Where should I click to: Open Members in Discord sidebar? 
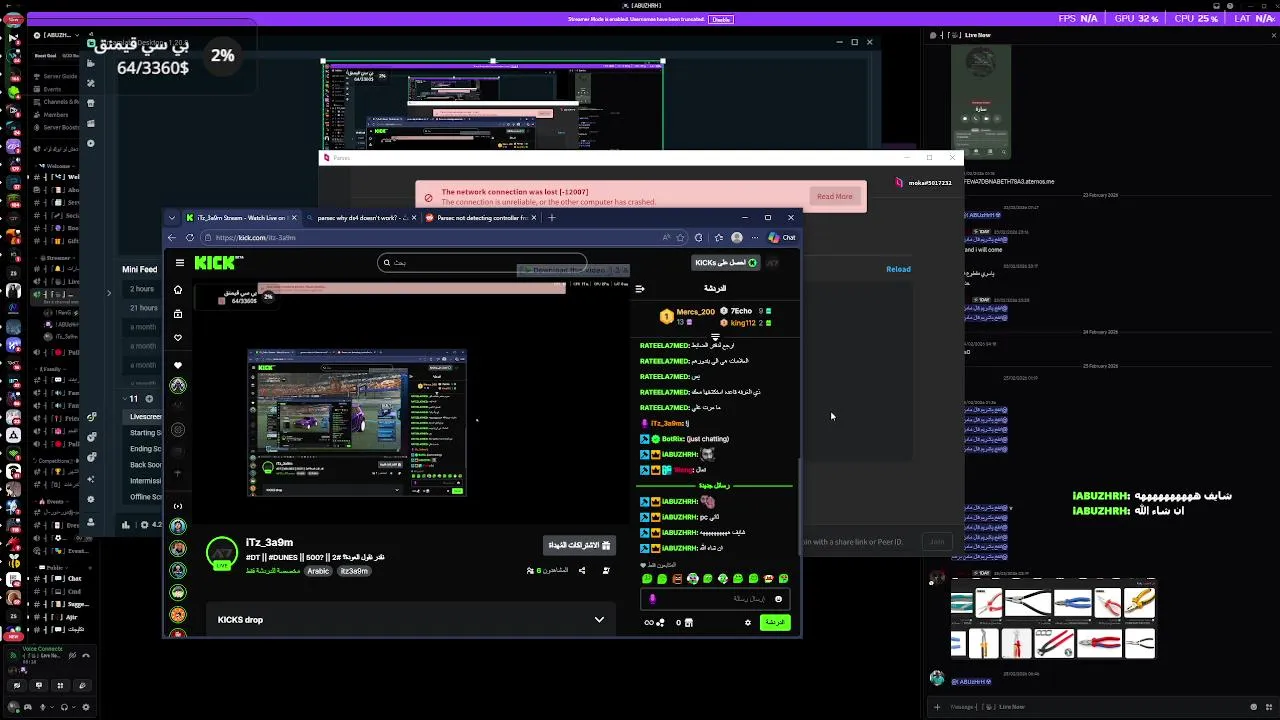[56, 115]
